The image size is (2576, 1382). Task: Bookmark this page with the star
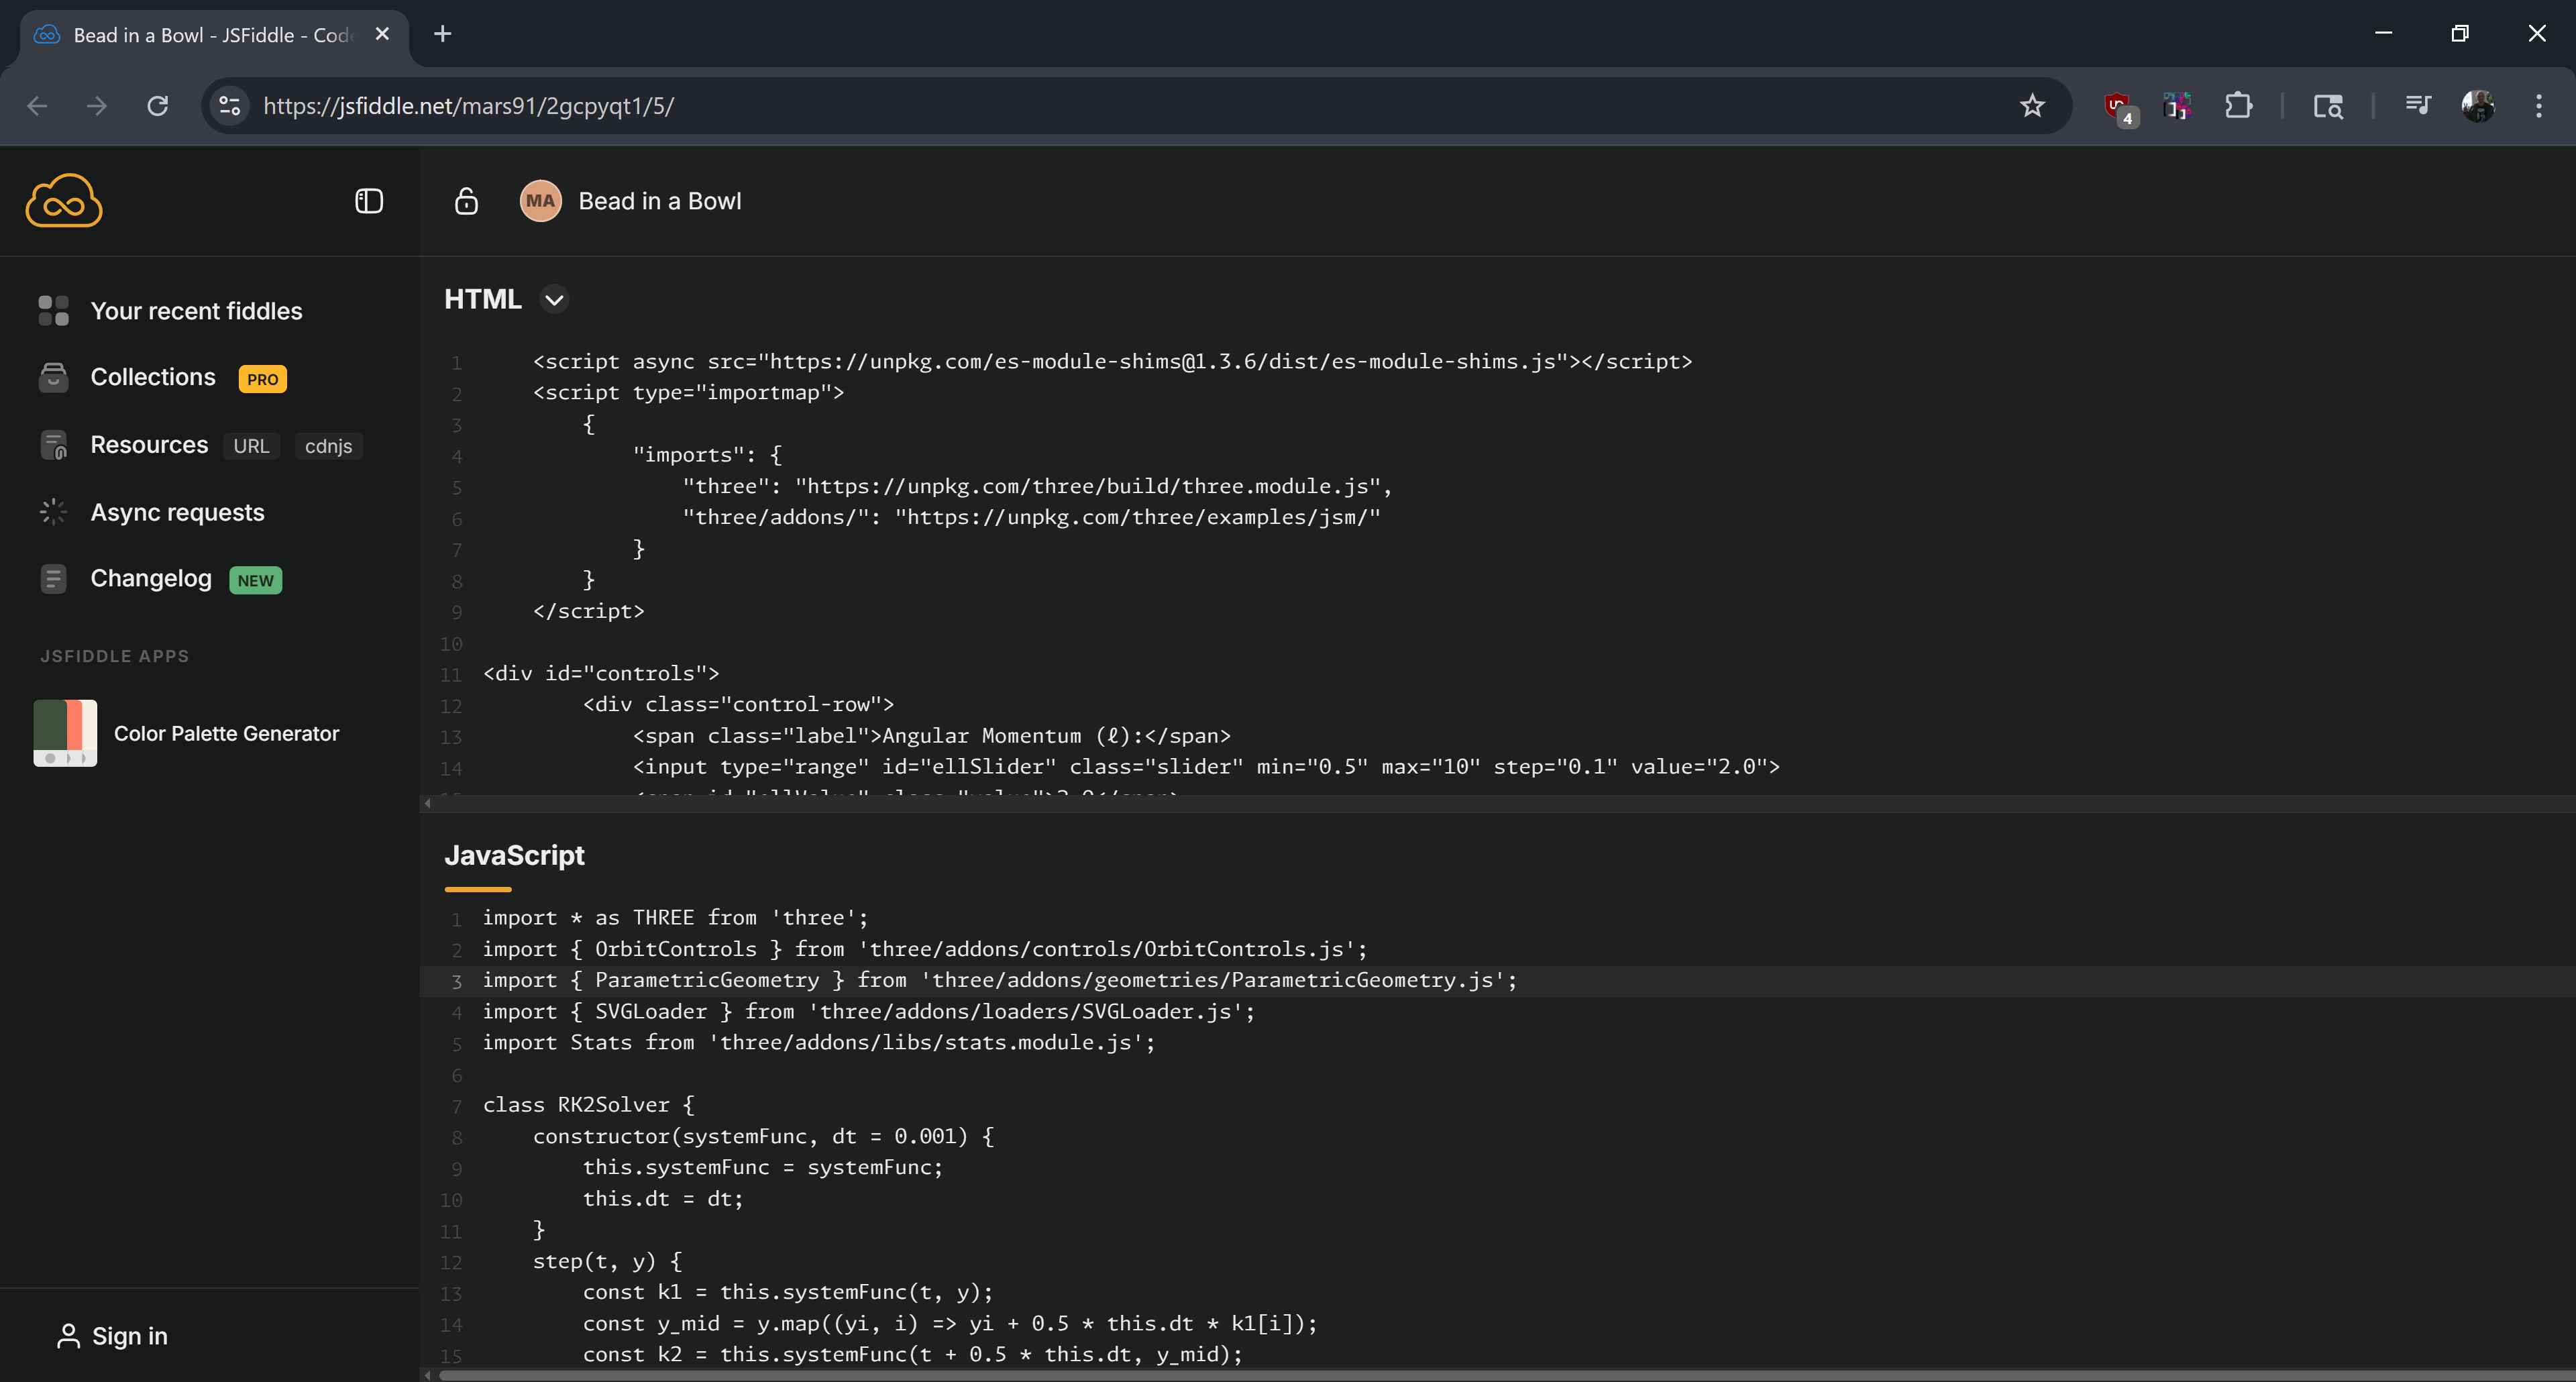coord(2032,105)
